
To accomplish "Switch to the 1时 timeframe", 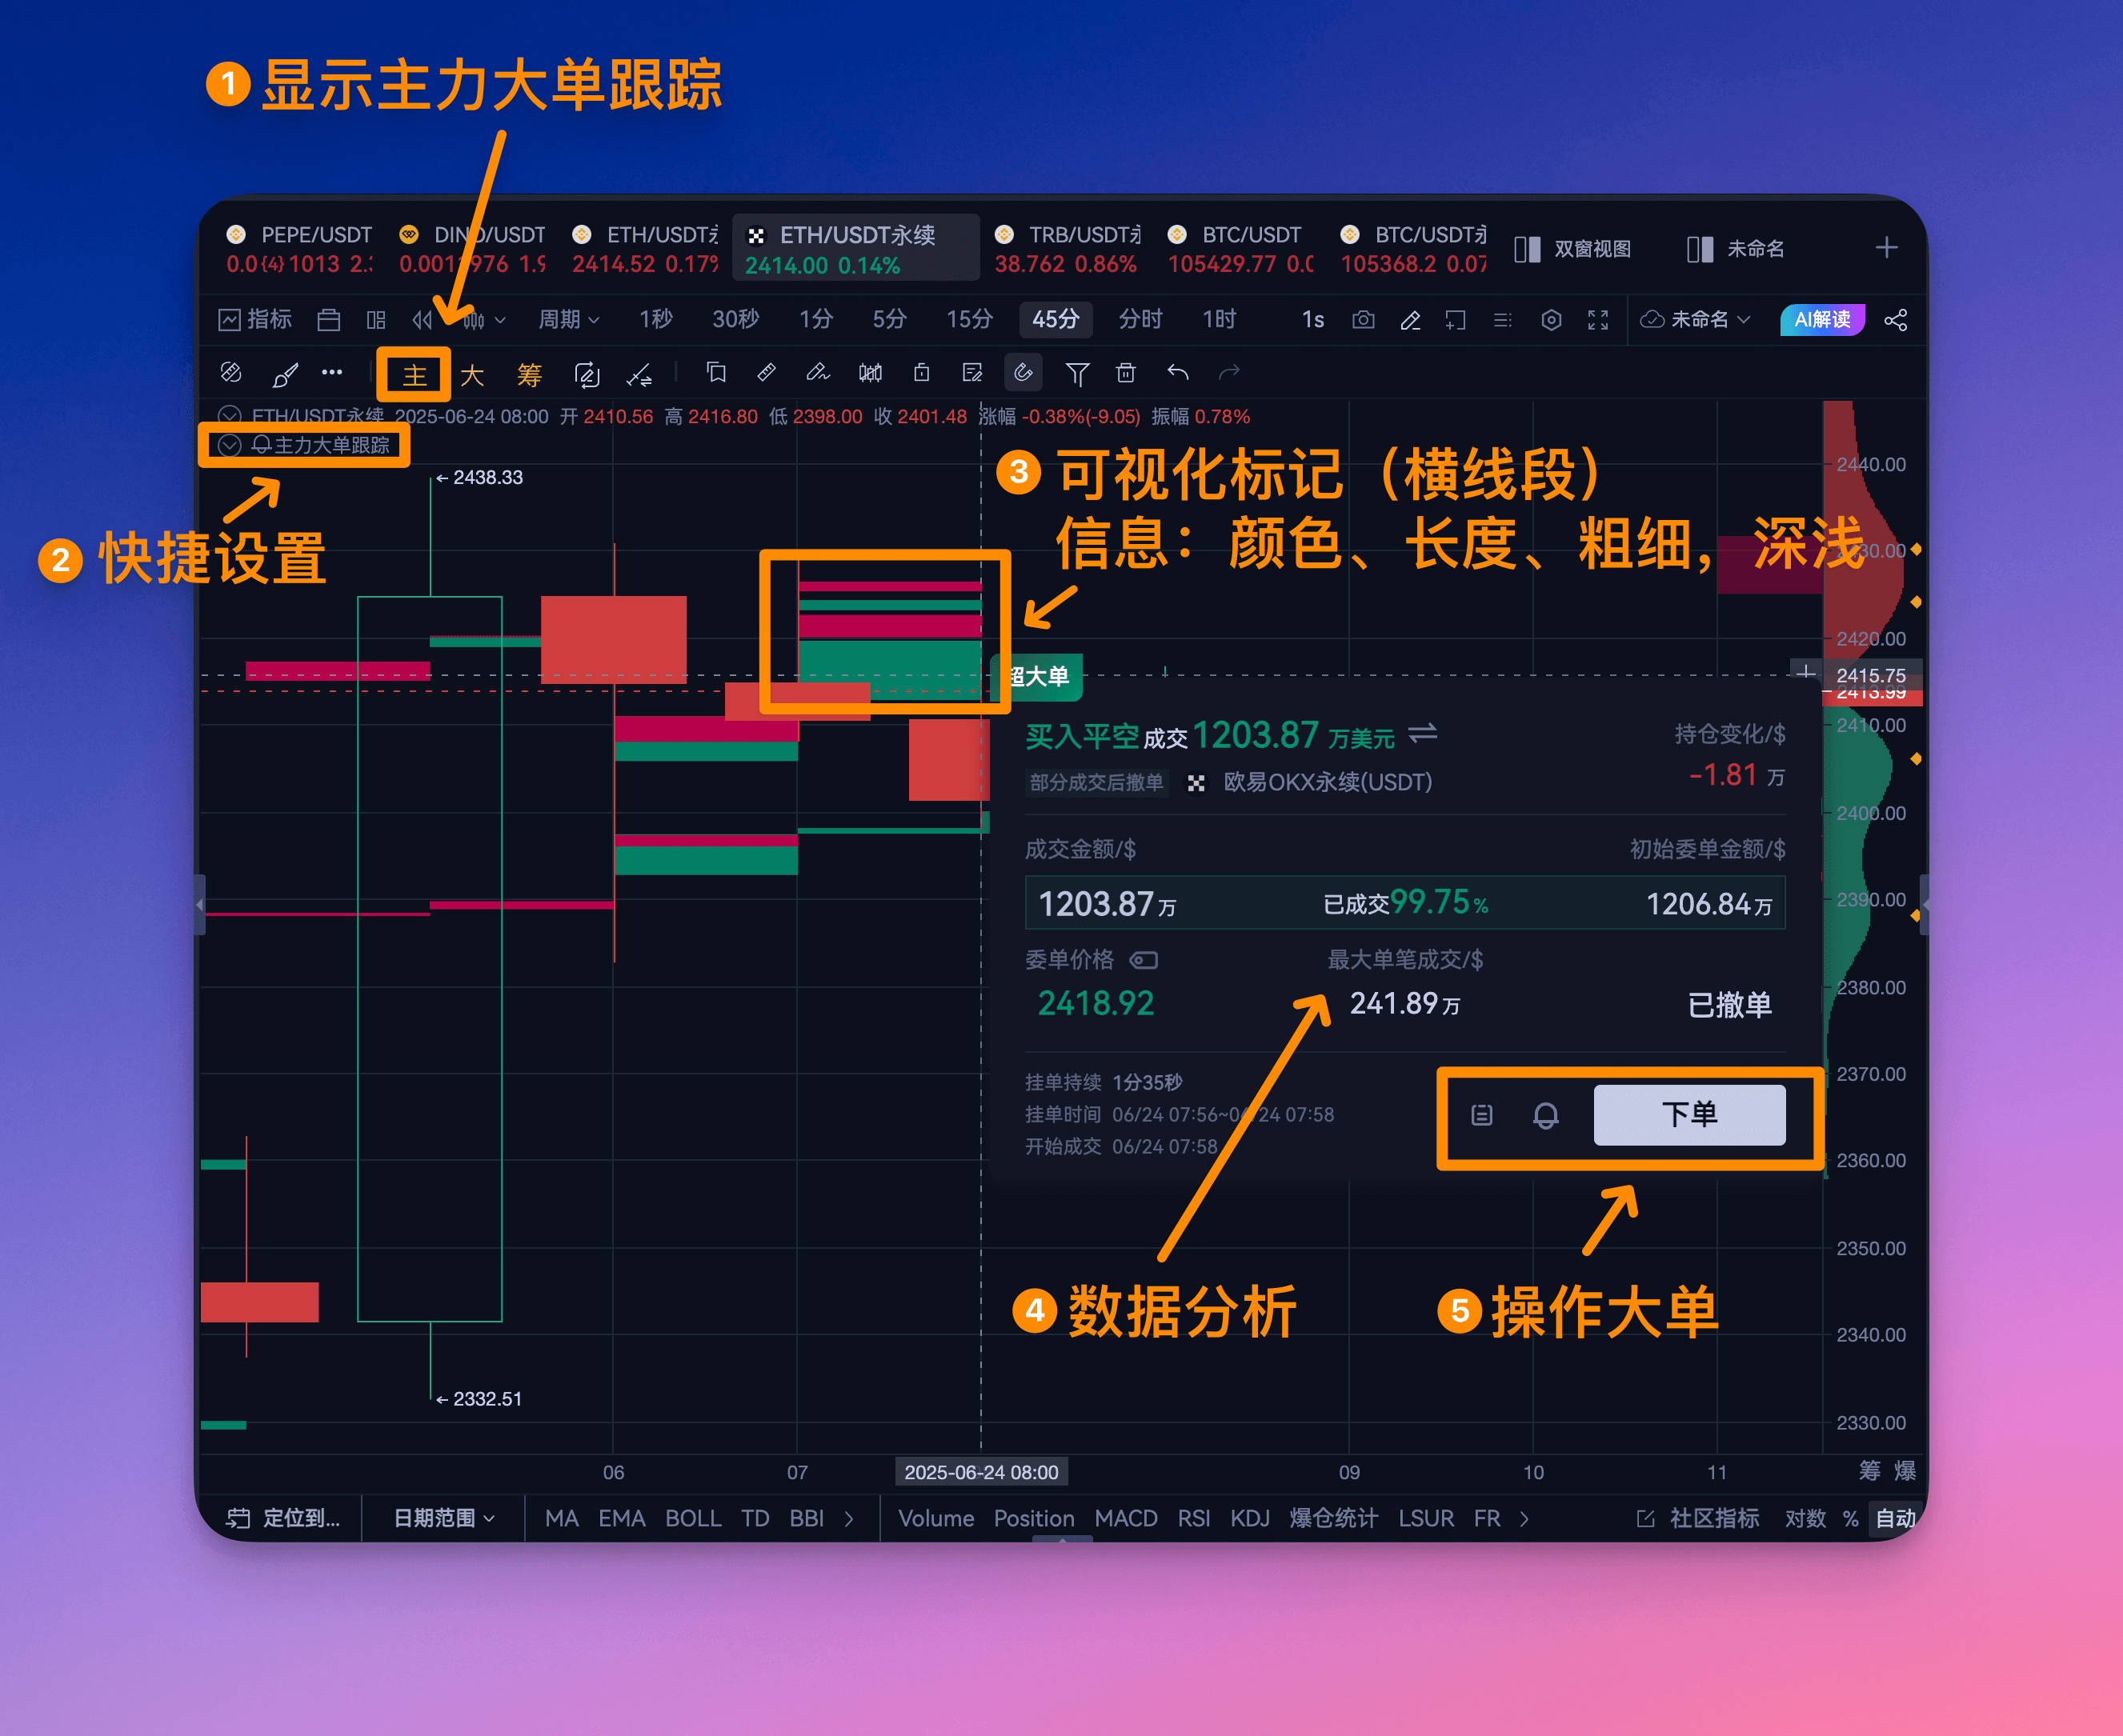I will pyautogui.click(x=1219, y=319).
